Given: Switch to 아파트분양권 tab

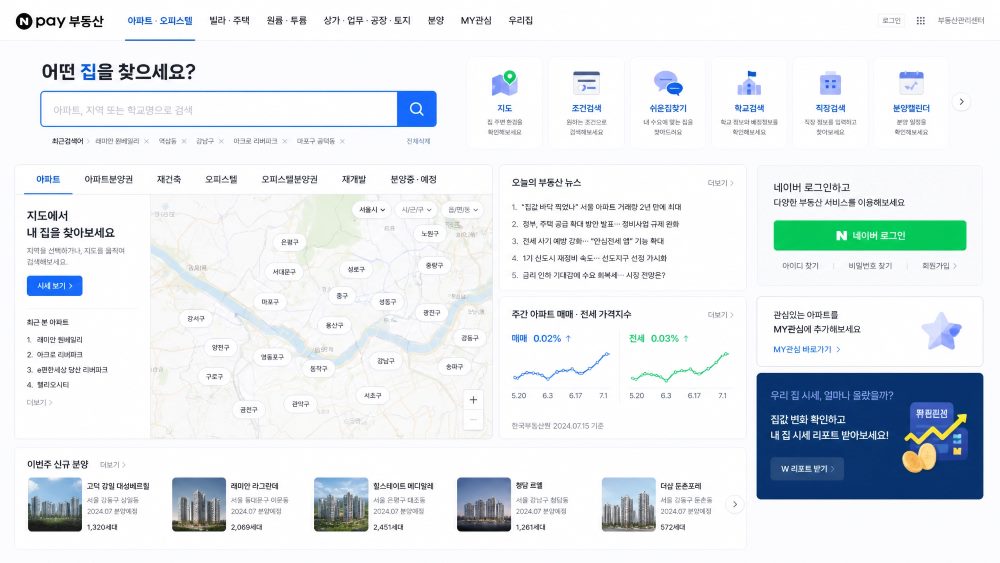Looking at the screenshot, I should pos(108,179).
